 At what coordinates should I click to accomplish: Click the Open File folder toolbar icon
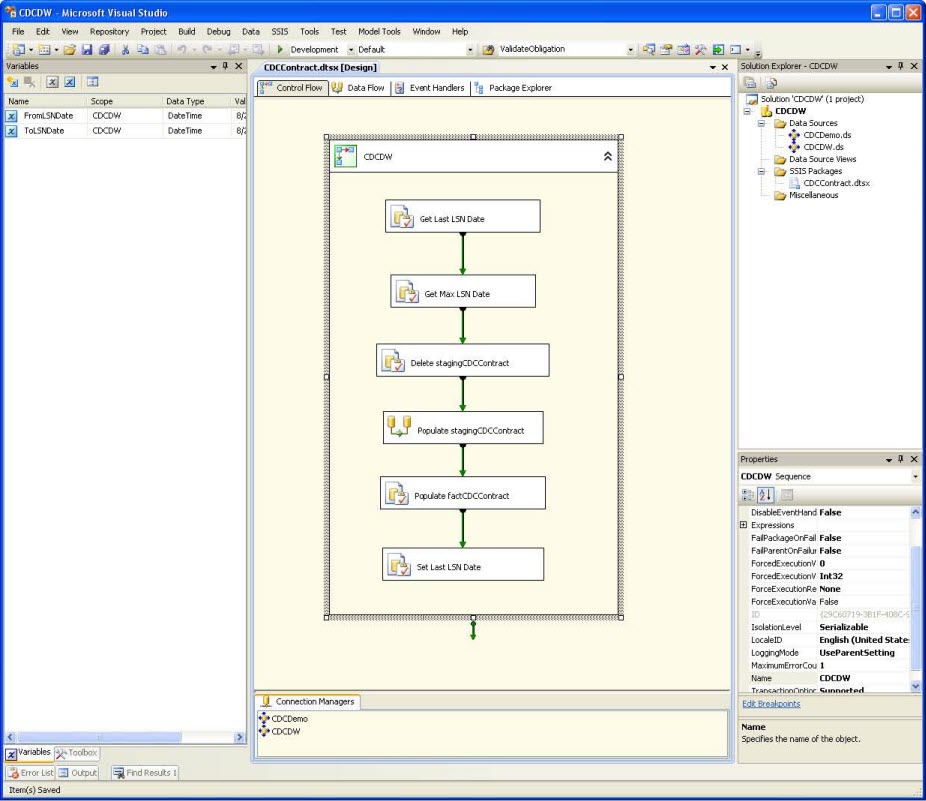point(70,49)
